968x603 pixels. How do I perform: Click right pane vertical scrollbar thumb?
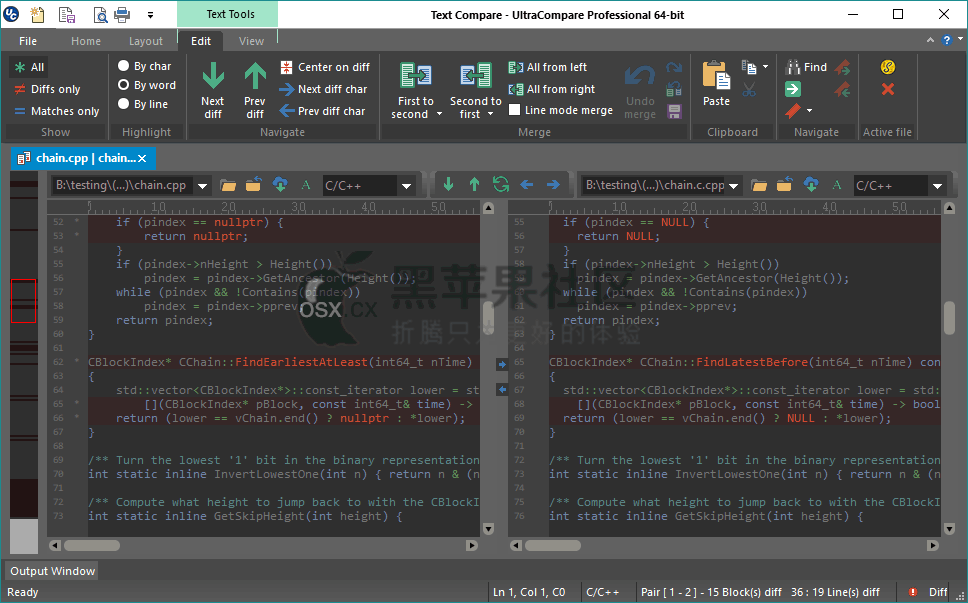point(950,318)
